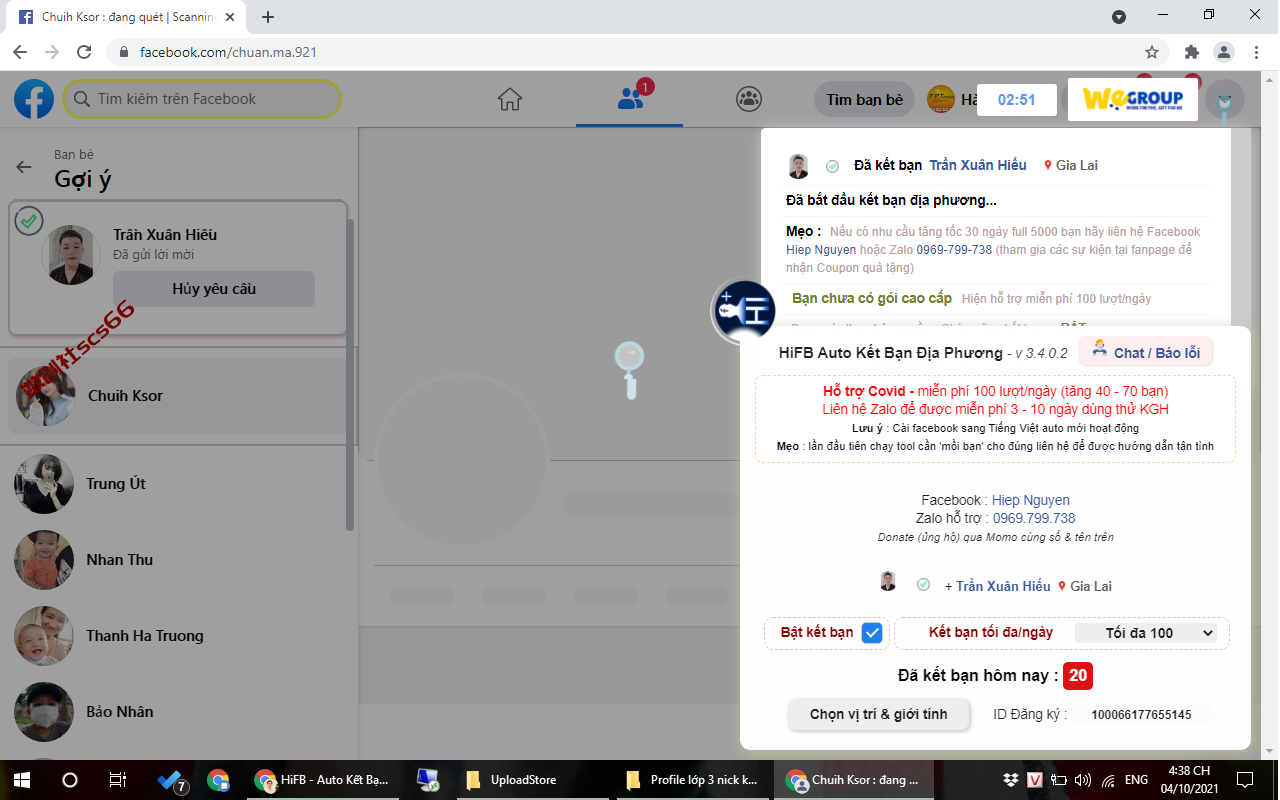Click the HiFB floating logo icon
The height and width of the screenshot is (800, 1280).
[744, 311]
